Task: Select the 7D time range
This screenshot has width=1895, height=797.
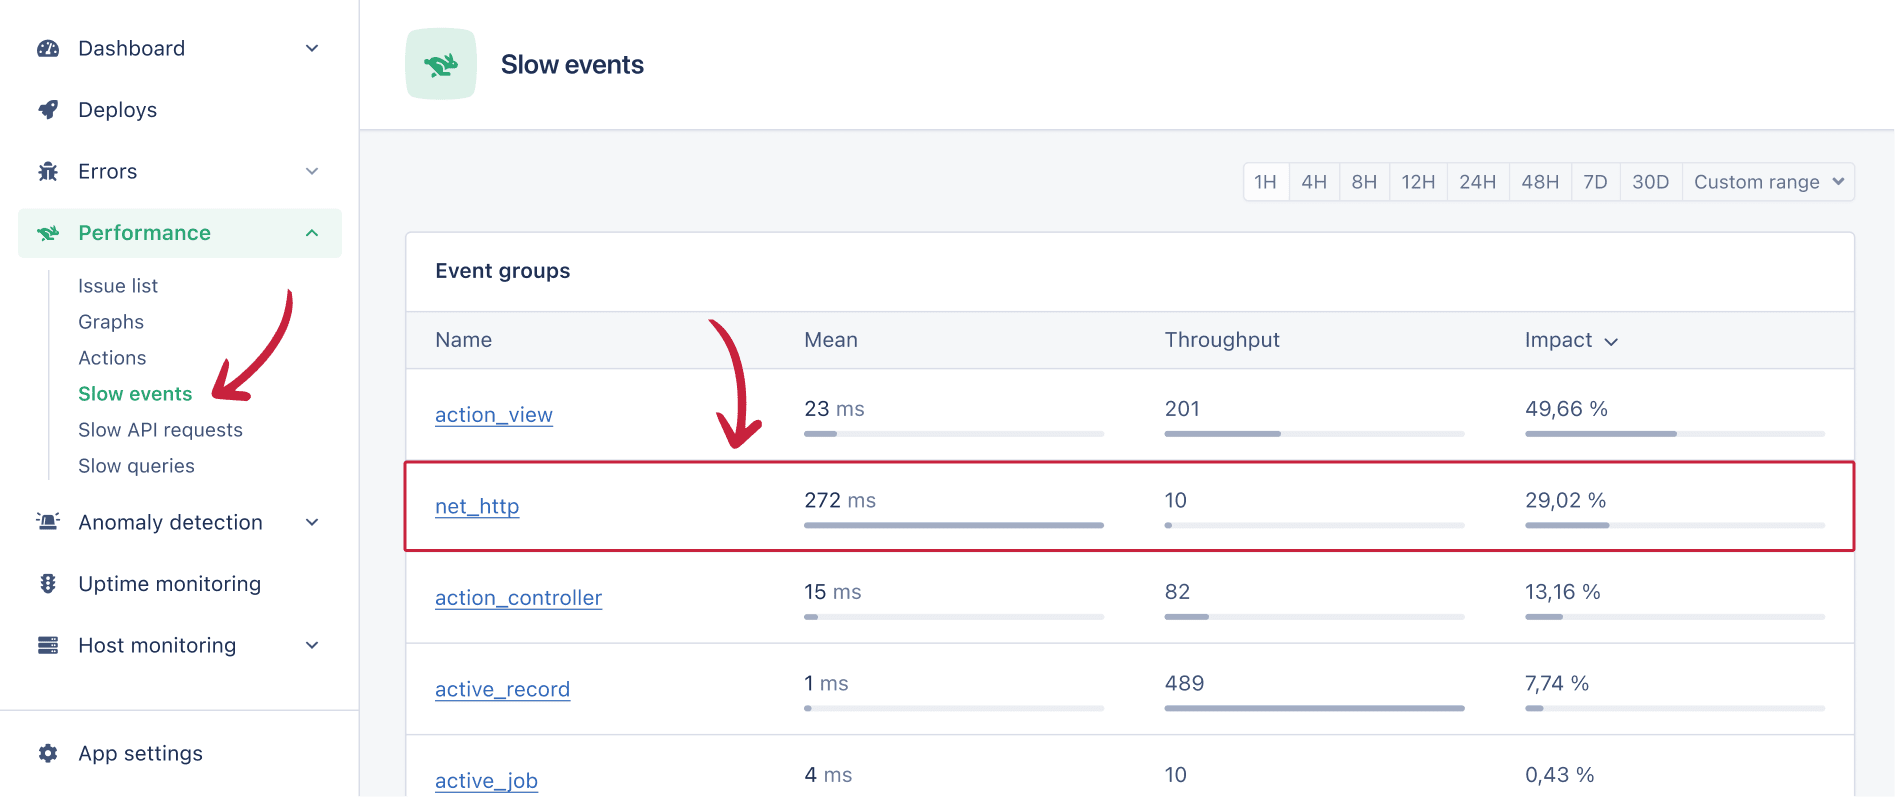Action: point(1595,182)
